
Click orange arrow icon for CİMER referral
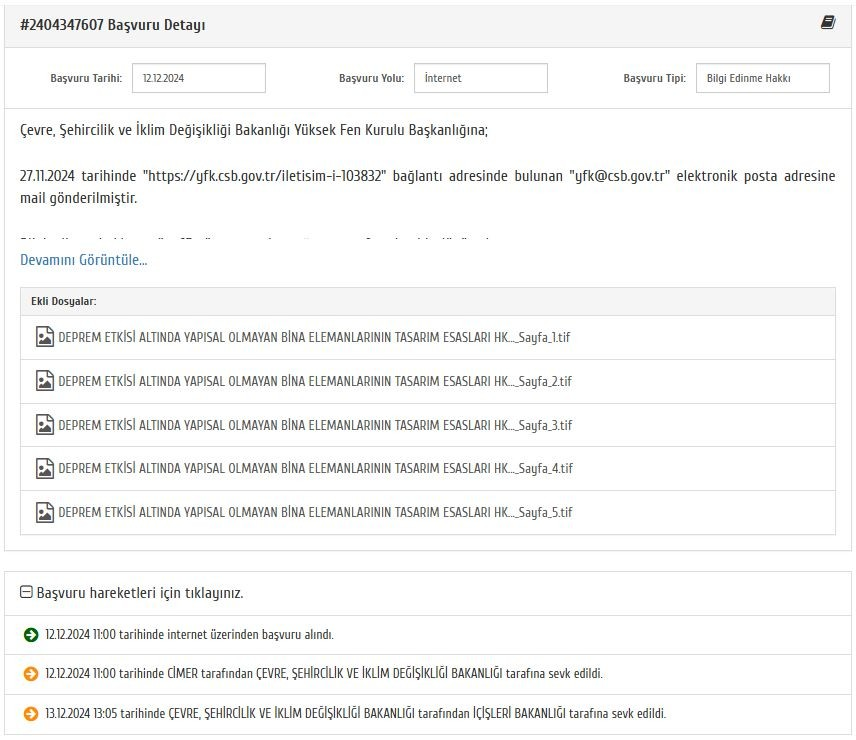click(31, 674)
